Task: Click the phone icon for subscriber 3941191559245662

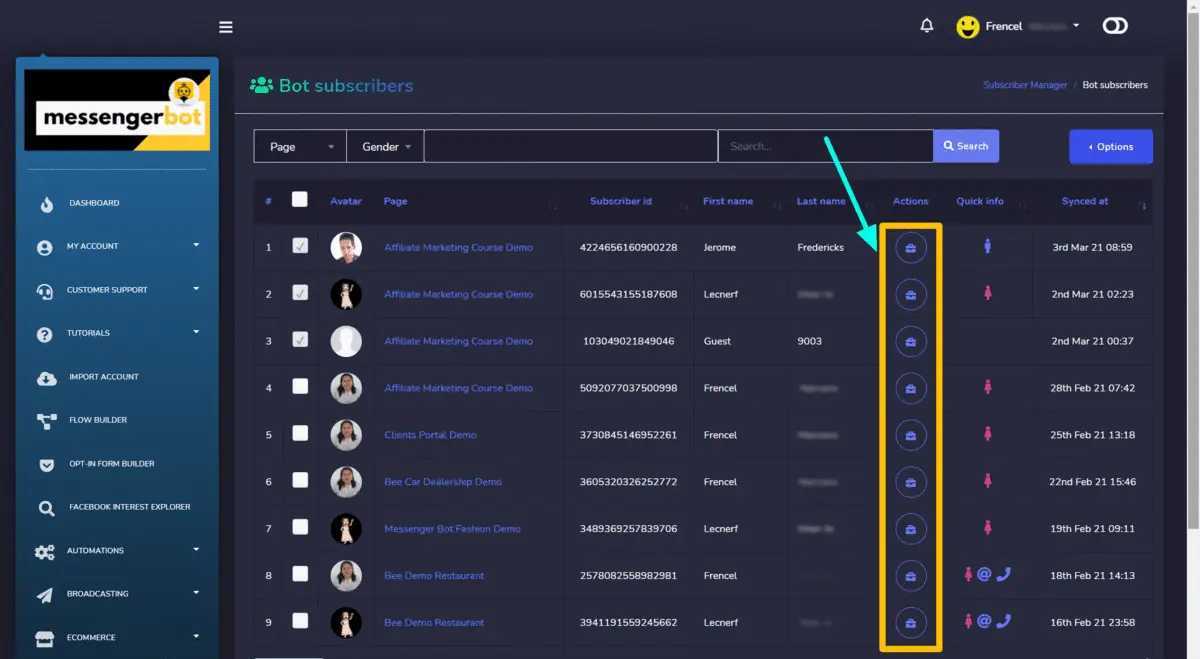Action: click(1004, 621)
